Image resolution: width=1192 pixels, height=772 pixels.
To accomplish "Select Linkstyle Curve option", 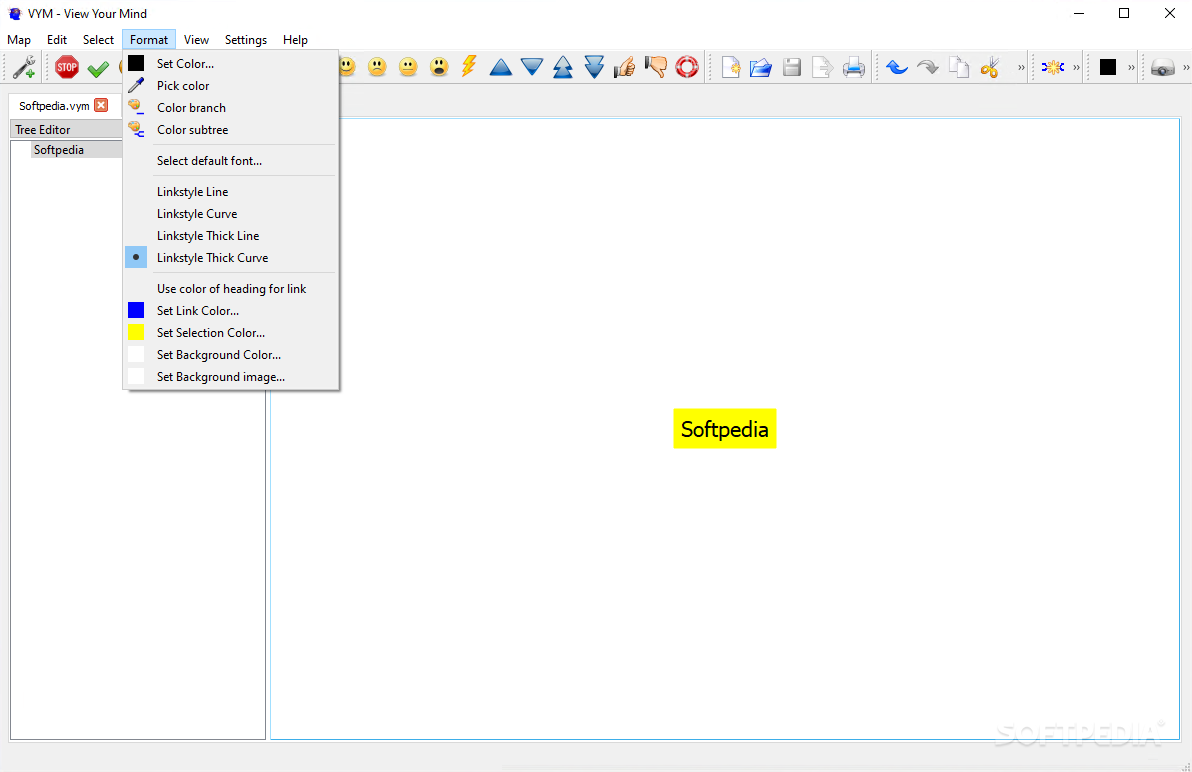I will tap(230, 214).
